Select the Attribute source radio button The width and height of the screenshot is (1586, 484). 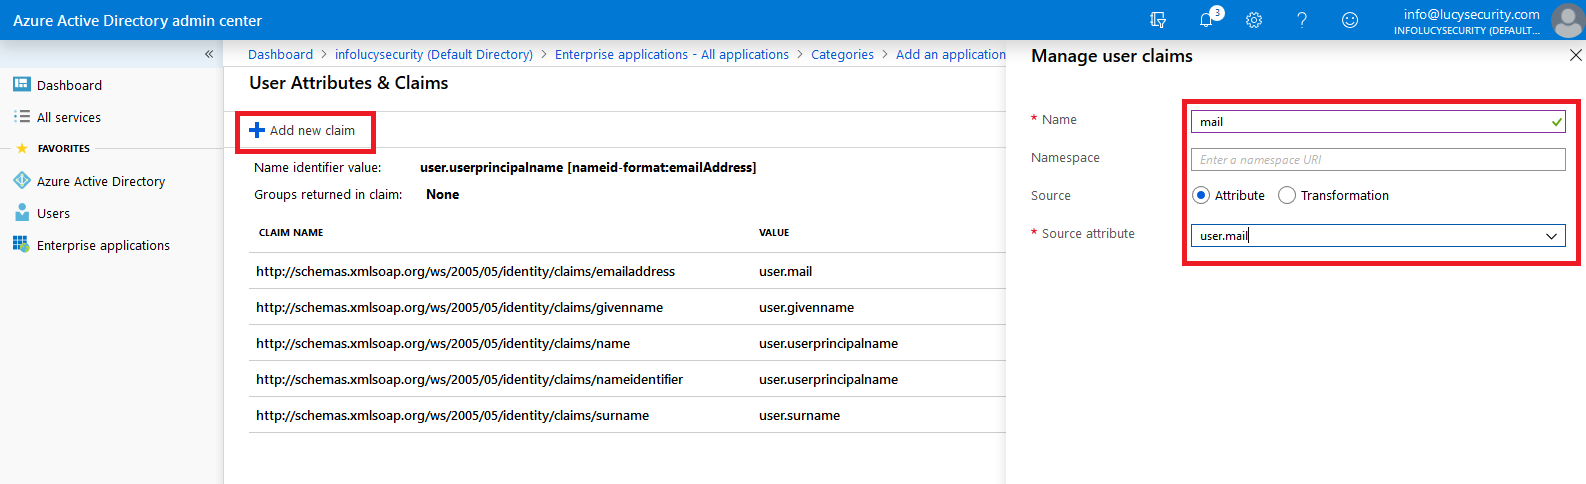1201,195
